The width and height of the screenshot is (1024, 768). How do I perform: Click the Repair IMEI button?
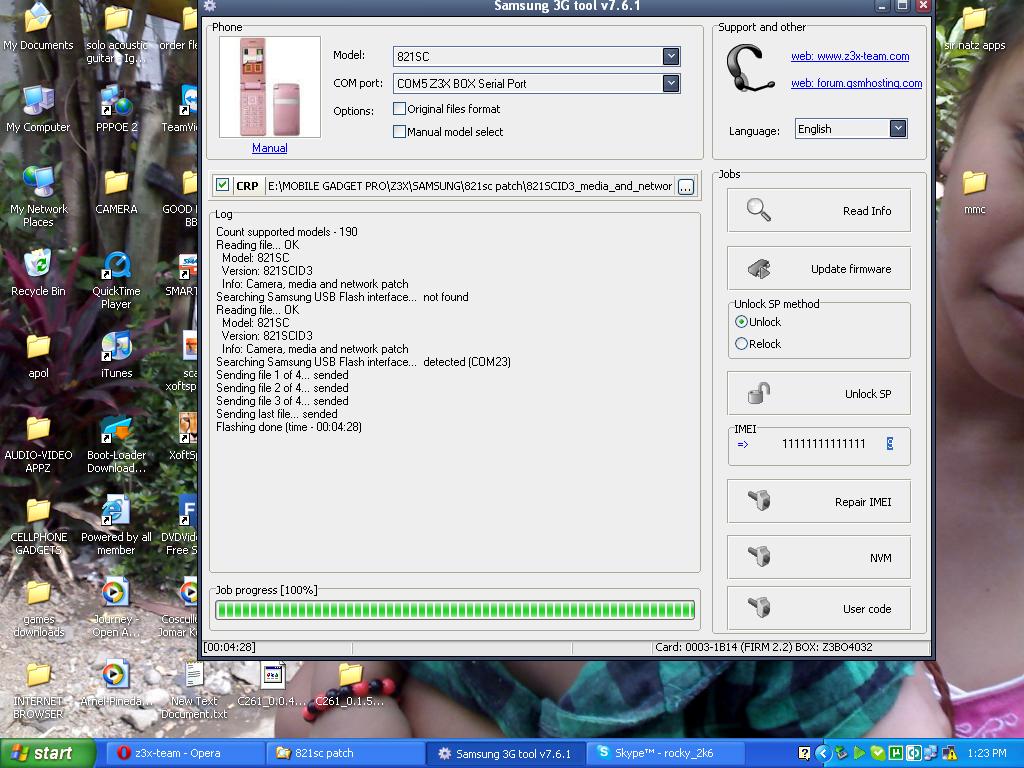click(x=818, y=501)
